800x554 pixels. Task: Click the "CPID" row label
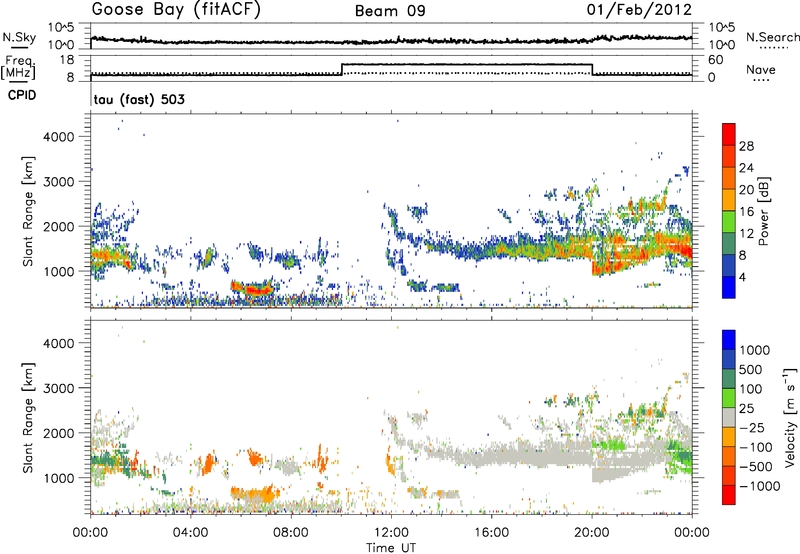tap(22, 95)
